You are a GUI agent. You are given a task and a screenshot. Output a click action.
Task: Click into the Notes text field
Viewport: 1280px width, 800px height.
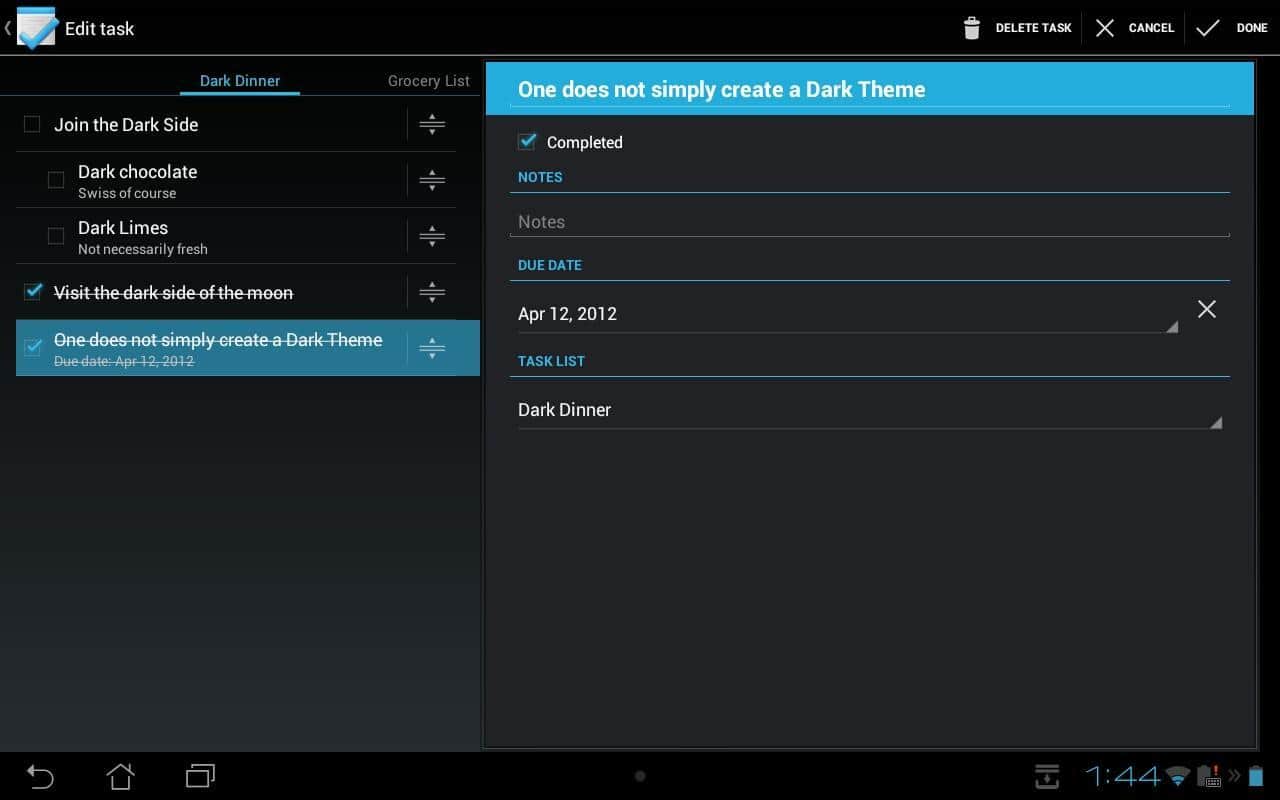[x=868, y=222]
